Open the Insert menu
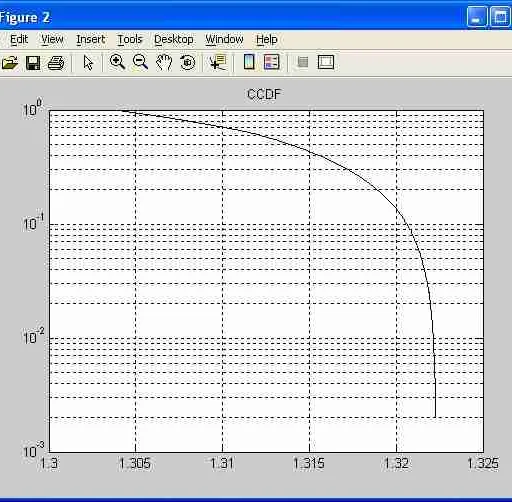Image resolution: width=512 pixels, height=502 pixels. click(x=91, y=39)
